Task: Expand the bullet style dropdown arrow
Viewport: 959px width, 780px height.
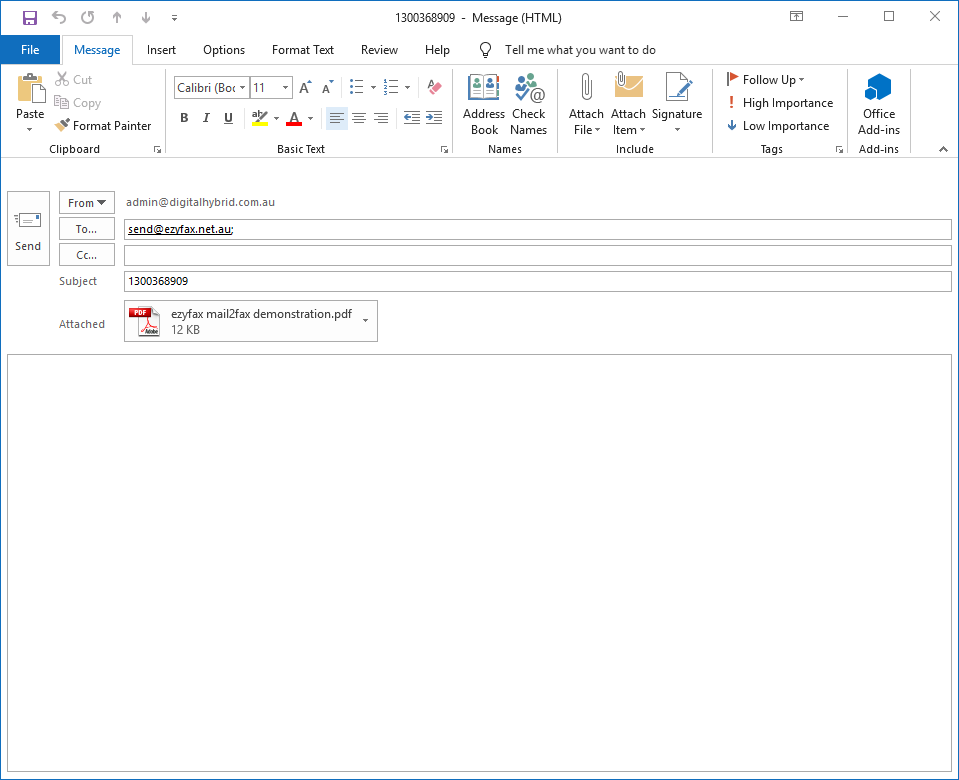Action: pyautogui.click(x=373, y=87)
